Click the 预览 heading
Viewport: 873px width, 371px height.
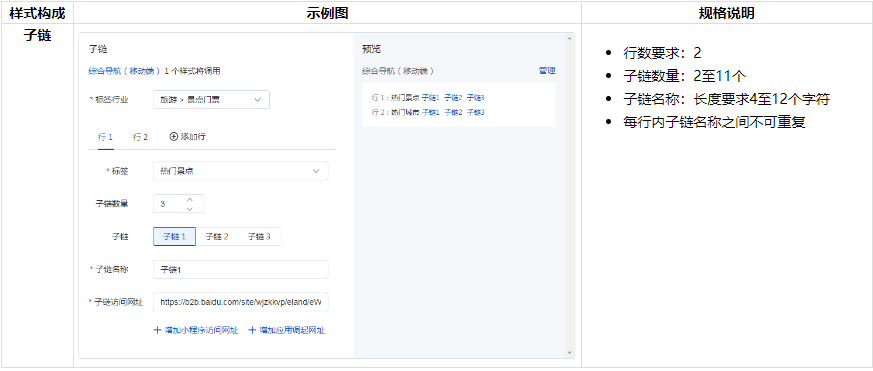(x=371, y=49)
